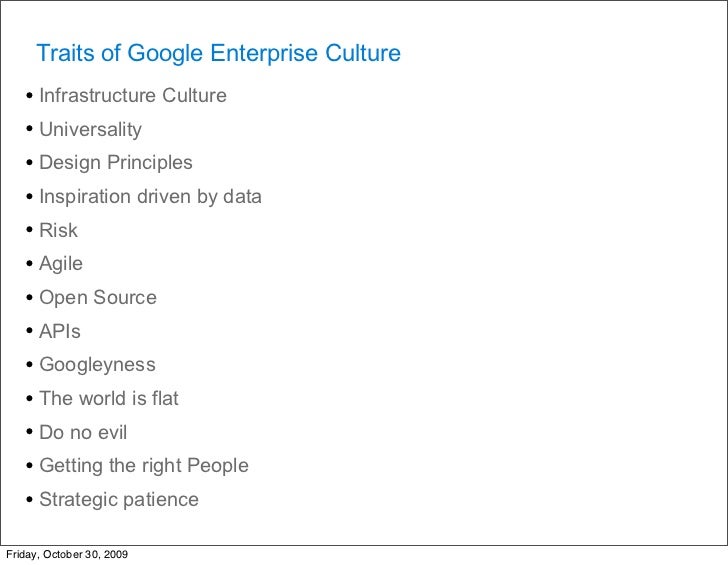Click 'The world is flat' line
The height and width of the screenshot is (565, 728).
(109, 398)
